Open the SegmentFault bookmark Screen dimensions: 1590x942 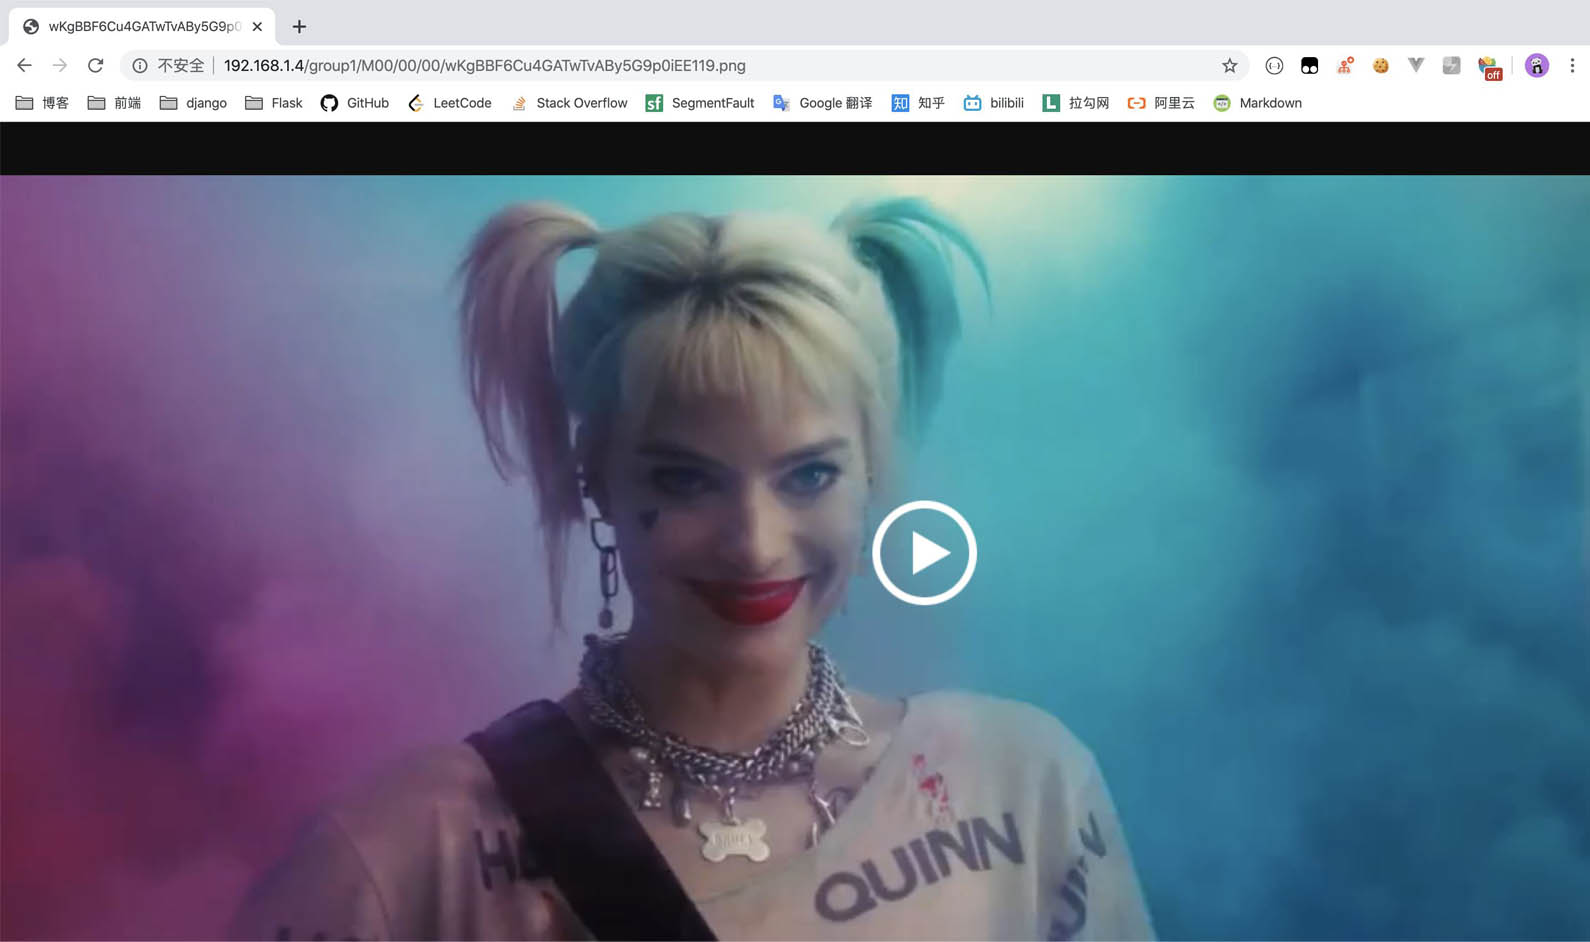click(x=700, y=103)
